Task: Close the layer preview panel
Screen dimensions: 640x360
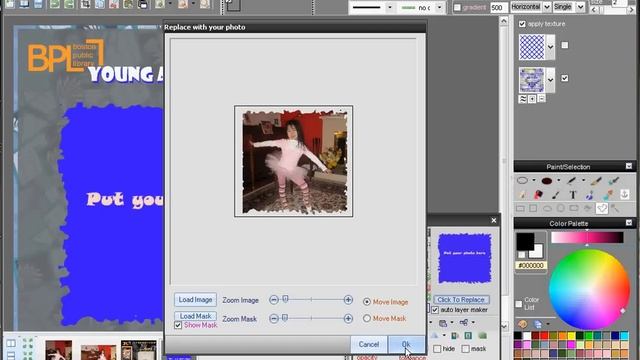Action: [x=494, y=220]
